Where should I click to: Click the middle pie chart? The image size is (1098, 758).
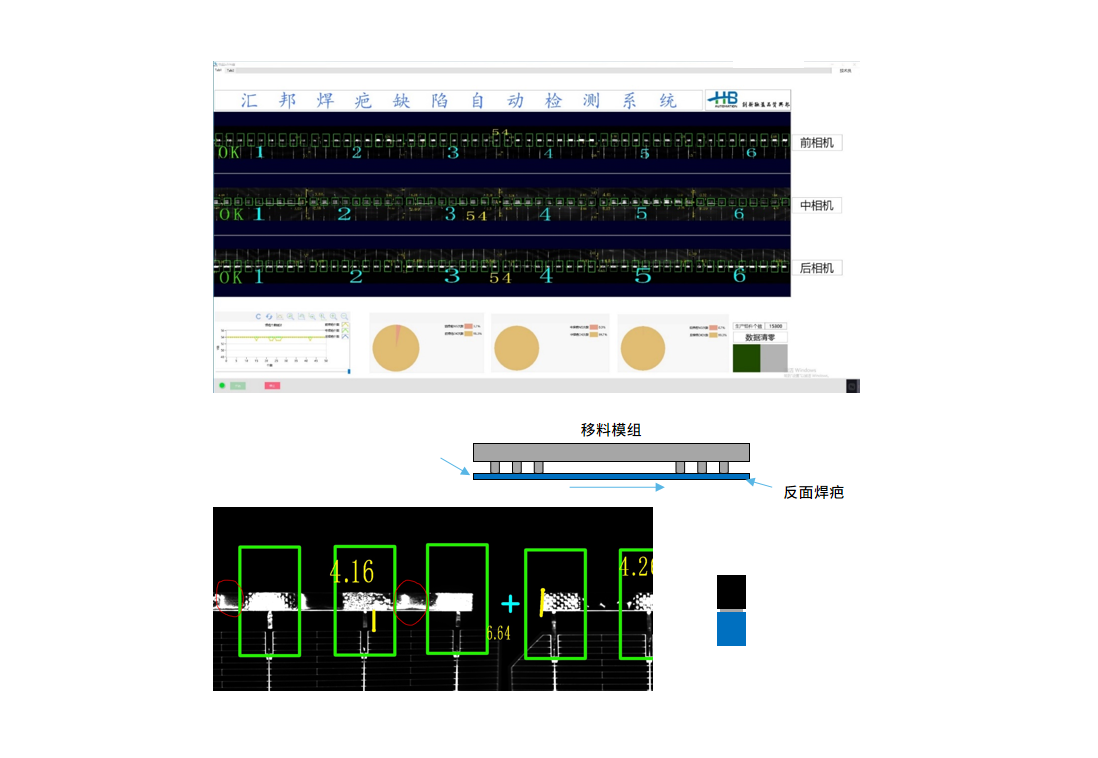517,348
